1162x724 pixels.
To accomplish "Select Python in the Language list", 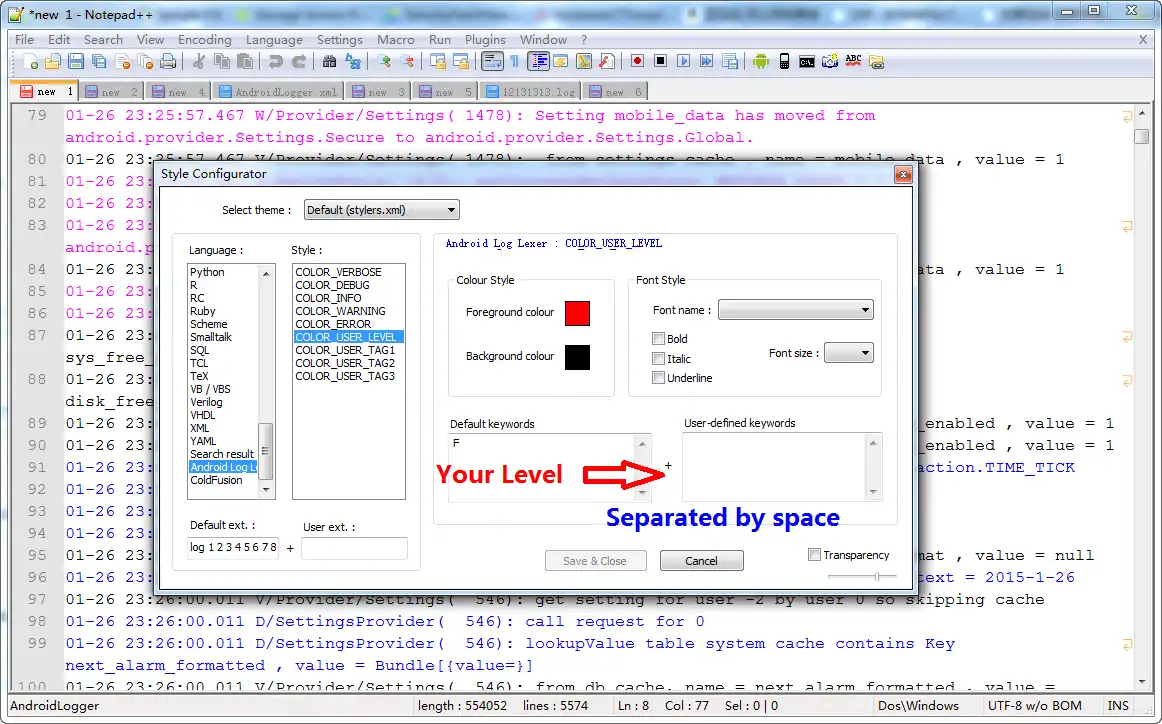I will pyautogui.click(x=207, y=272).
